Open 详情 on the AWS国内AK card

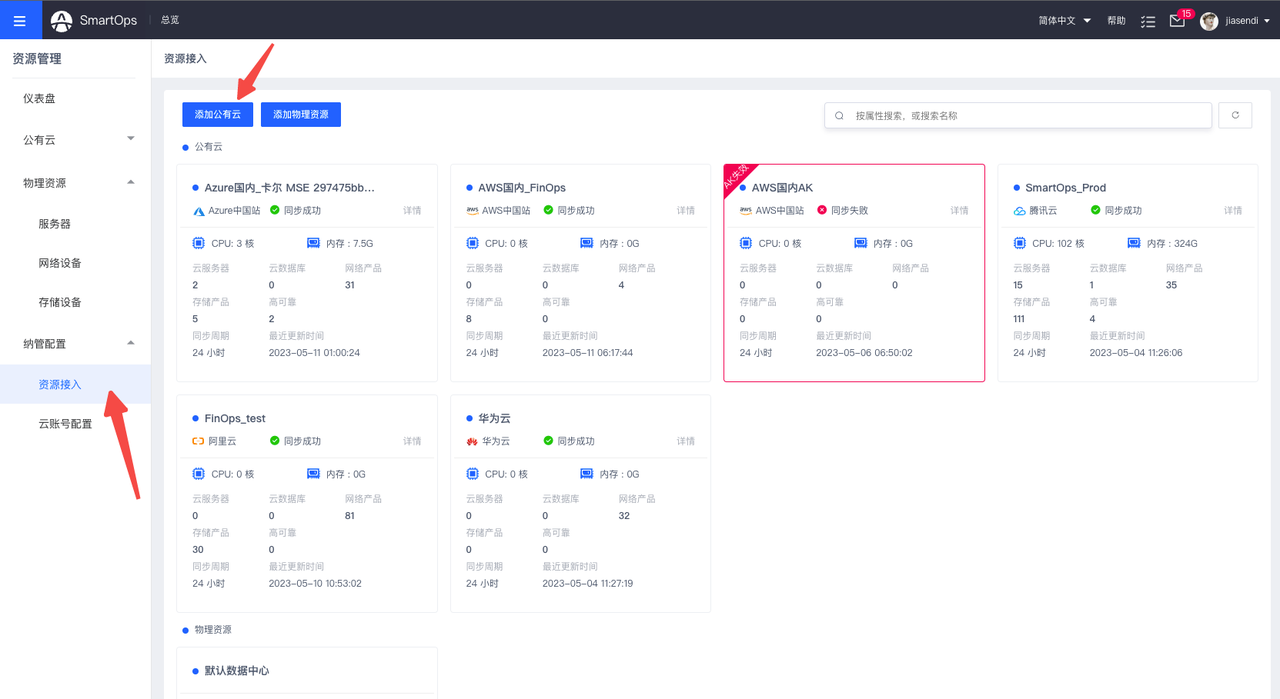(960, 211)
